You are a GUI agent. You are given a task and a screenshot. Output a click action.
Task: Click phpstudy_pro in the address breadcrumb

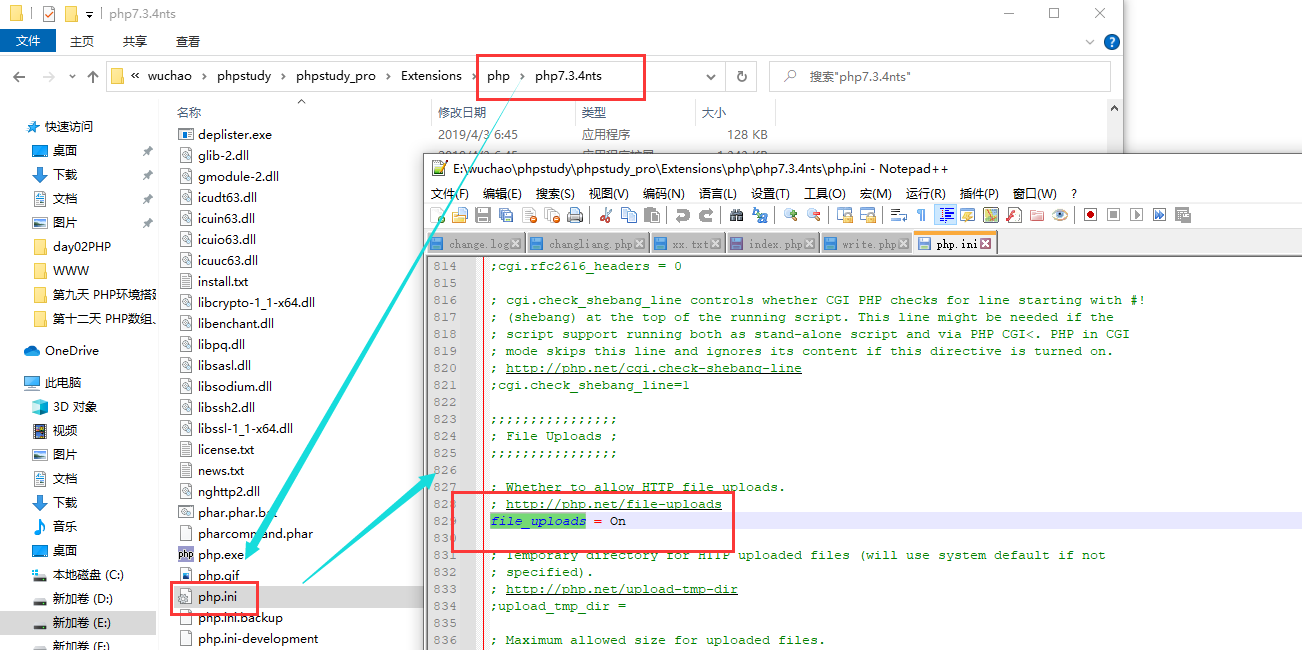(336, 76)
